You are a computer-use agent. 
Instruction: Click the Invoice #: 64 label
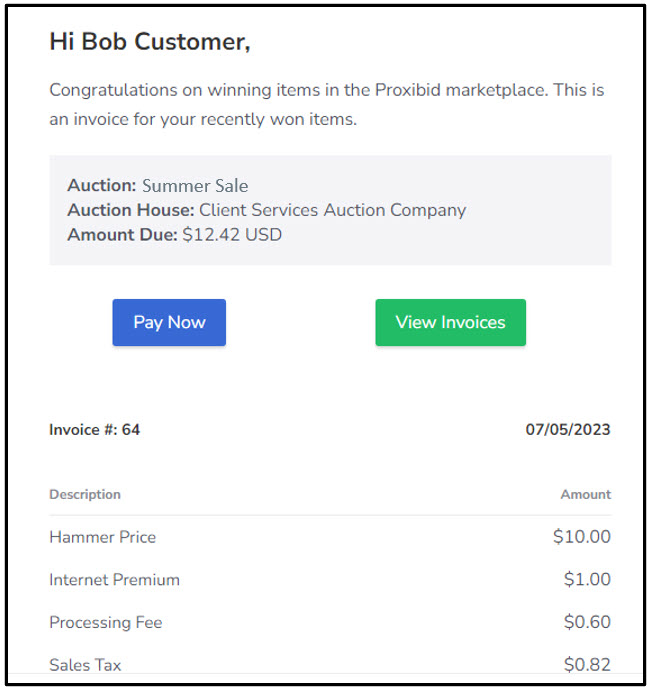click(x=95, y=430)
